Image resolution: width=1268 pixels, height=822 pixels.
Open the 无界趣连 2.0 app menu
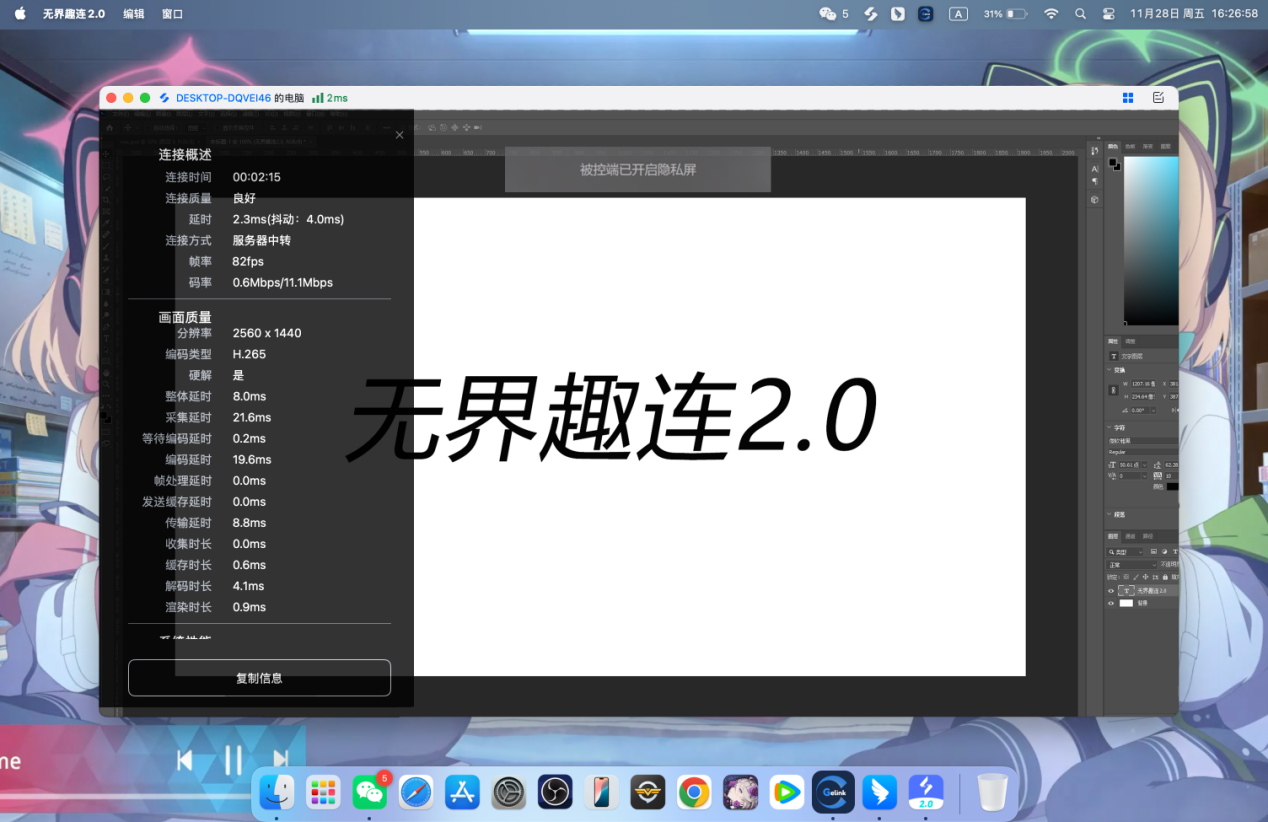point(74,14)
